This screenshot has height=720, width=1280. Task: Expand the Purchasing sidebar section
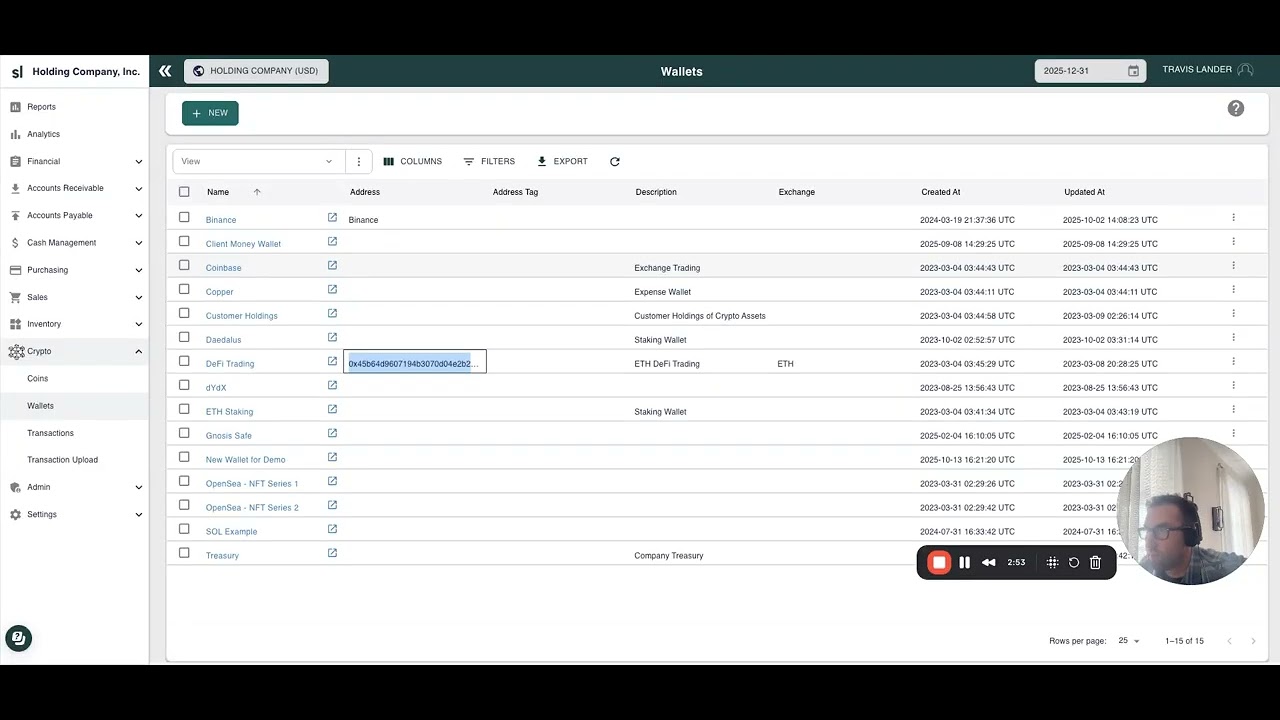coord(74,270)
